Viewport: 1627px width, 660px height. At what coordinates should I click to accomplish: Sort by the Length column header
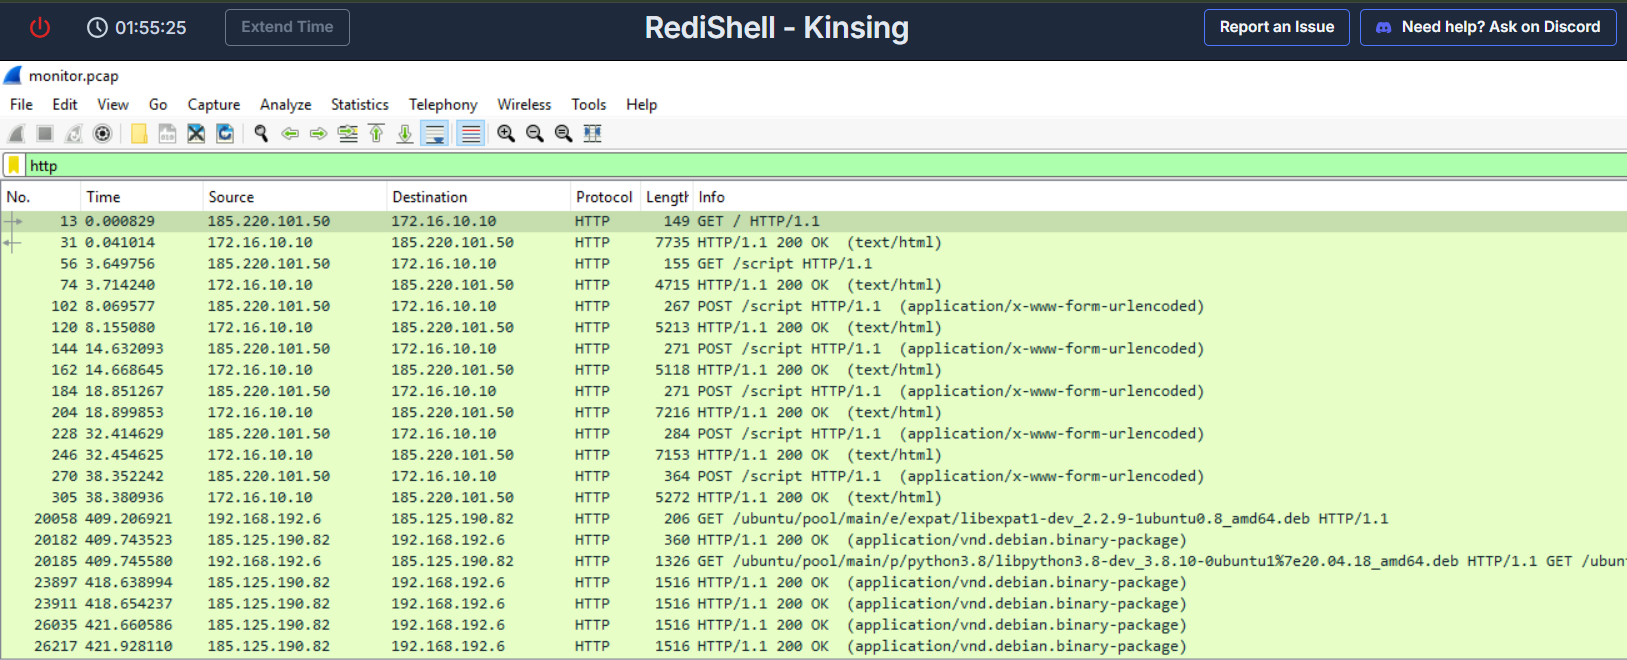(667, 197)
